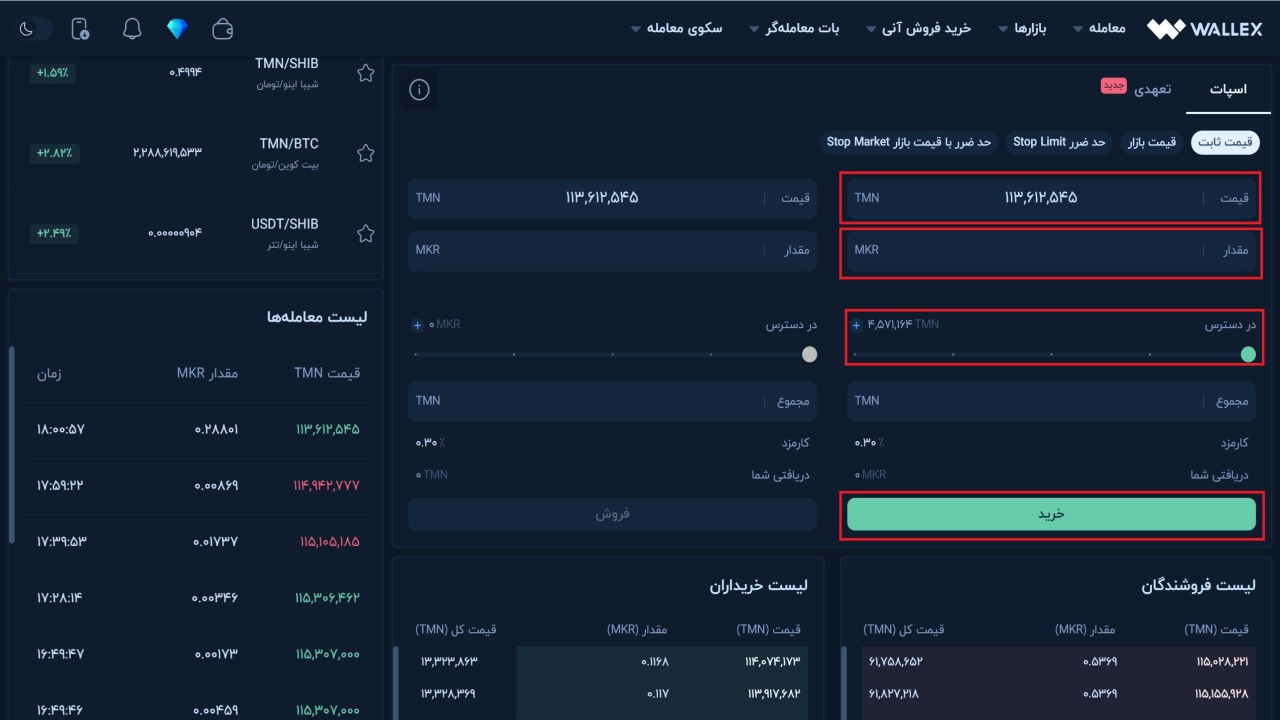Open the info icon on trade panel
Viewport: 1280px width, 720px height.
click(420, 90)
